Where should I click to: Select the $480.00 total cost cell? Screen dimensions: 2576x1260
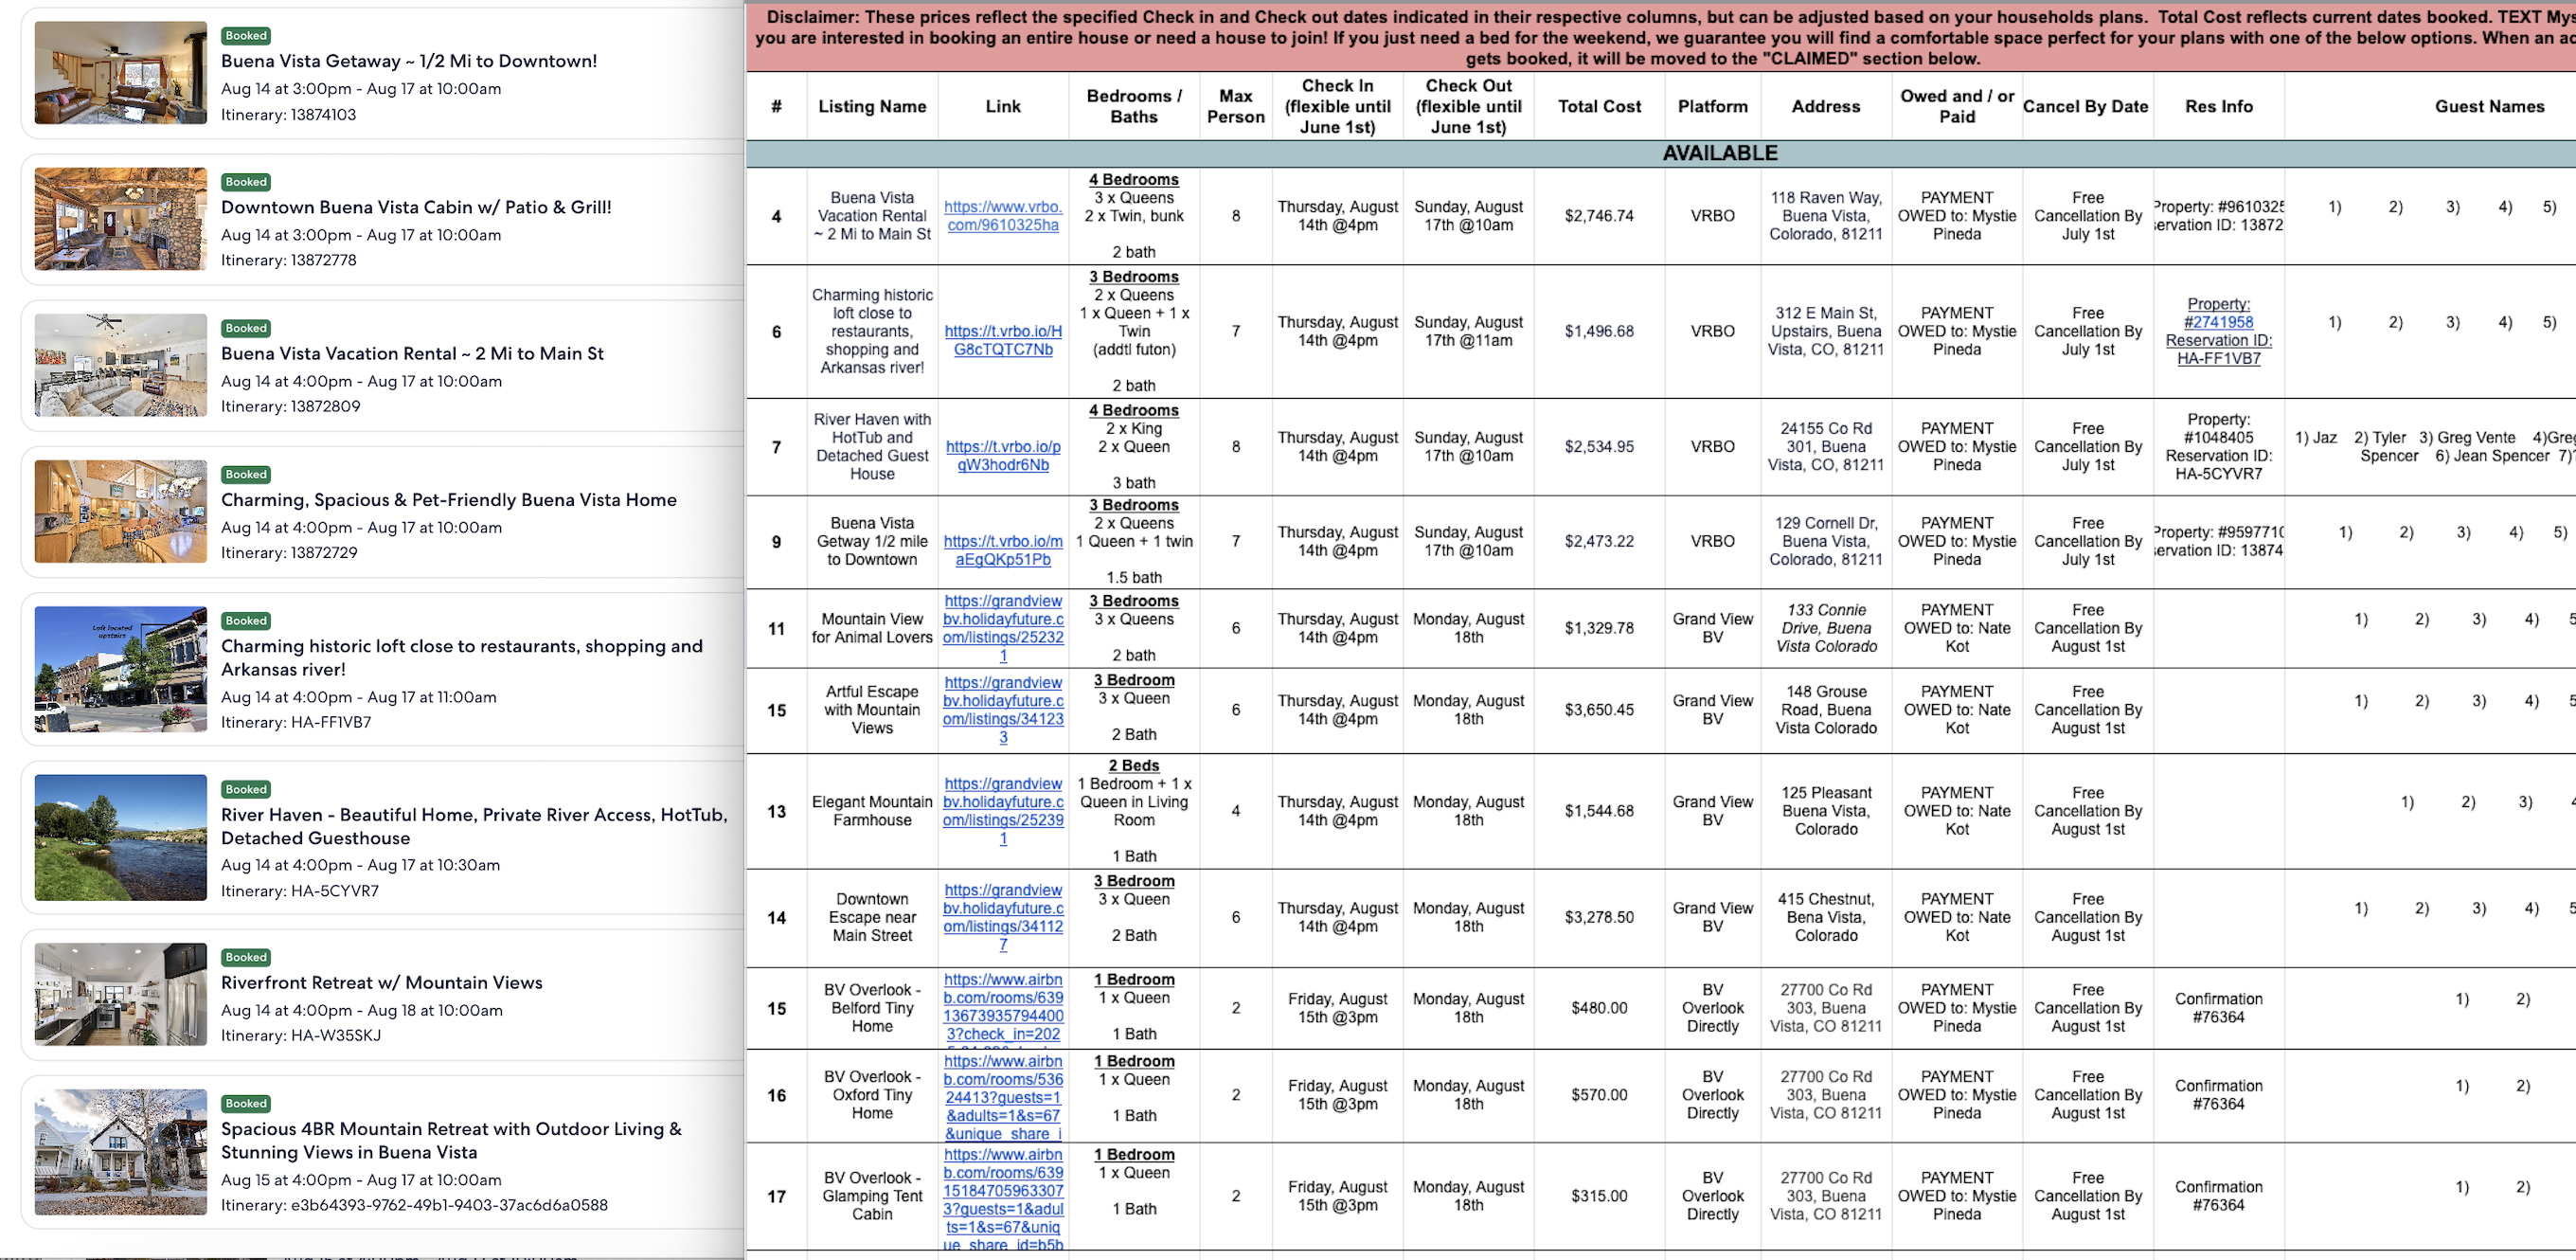click(1599, 1008)
